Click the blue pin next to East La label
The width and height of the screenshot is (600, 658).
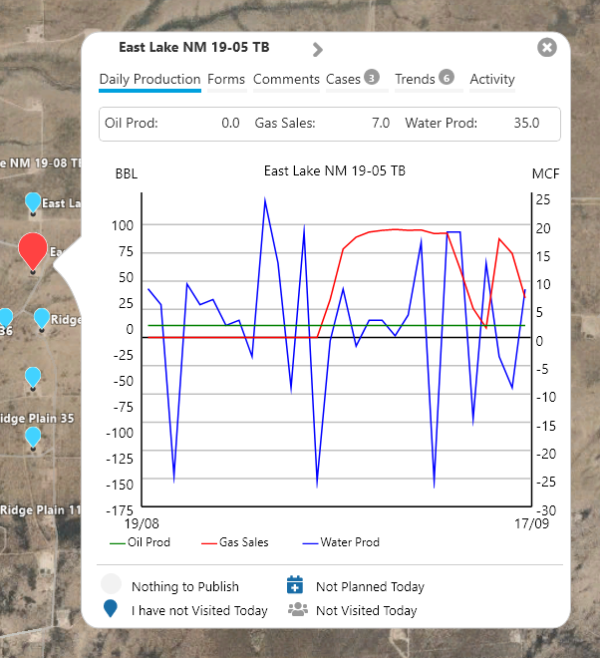click(x=33, y=203)
